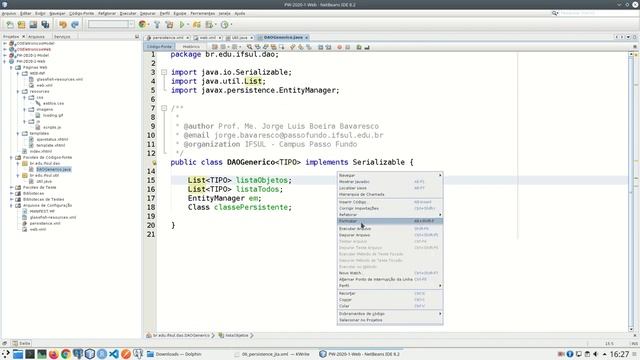Click the clock-shaped toolbar icon
The width and height of the screenshot is (640, 360).
[224, 25]
